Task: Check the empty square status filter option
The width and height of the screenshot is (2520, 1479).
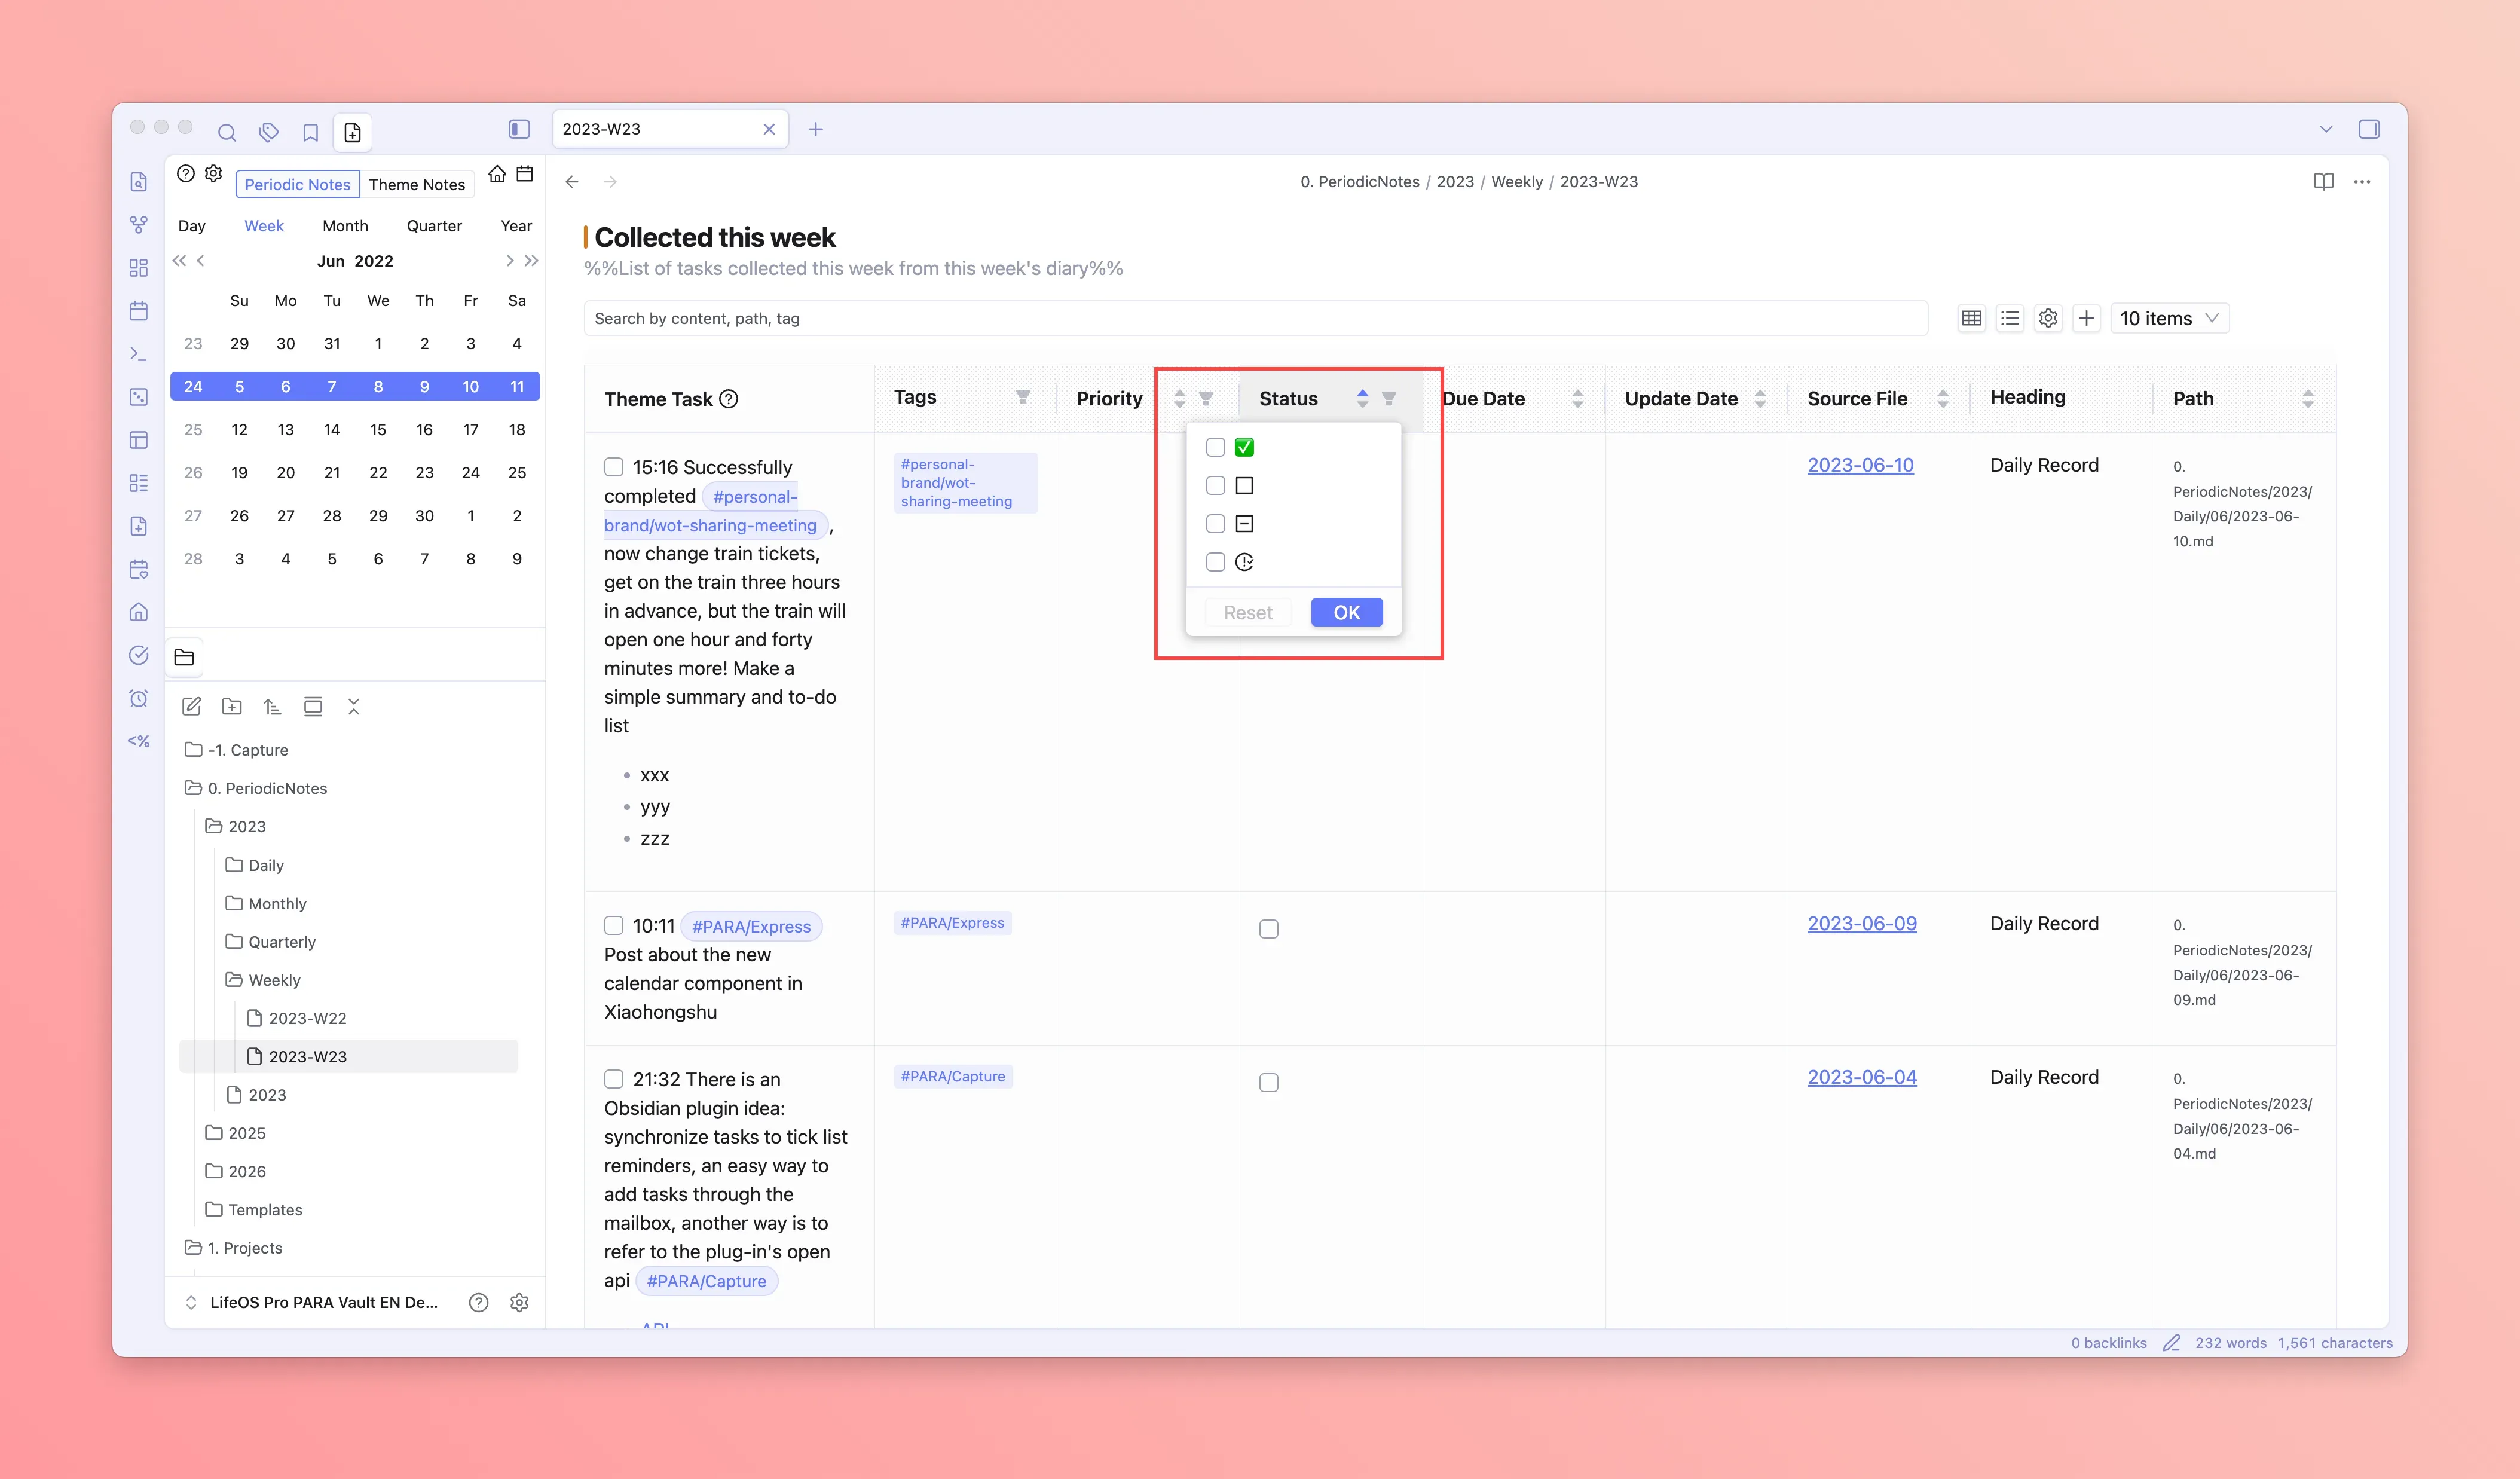Action: [x=1215, y=485]
